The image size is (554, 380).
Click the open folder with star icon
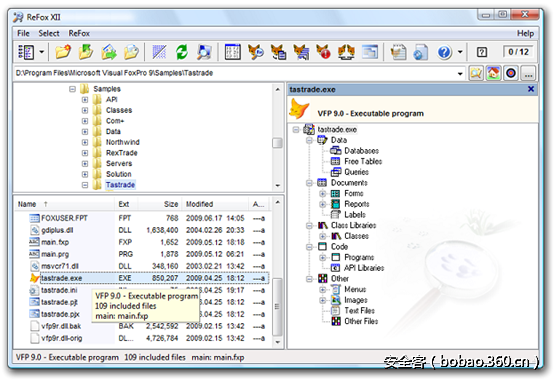click(63, 52)
